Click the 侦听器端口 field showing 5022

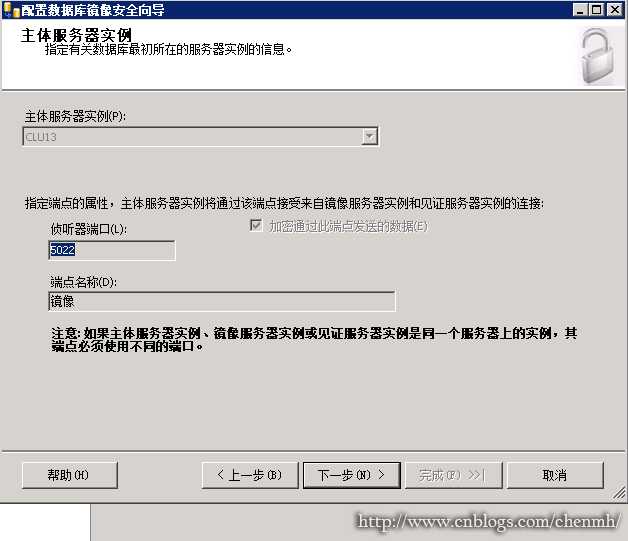(x=112, y=250)
